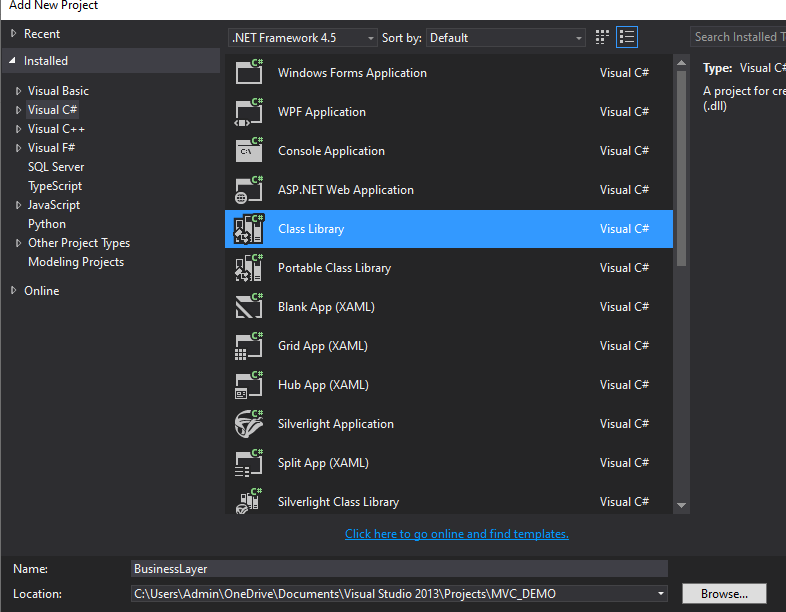
Task: Pick the Grid App (XAML) text label
Action: click(x=323, y=346)
